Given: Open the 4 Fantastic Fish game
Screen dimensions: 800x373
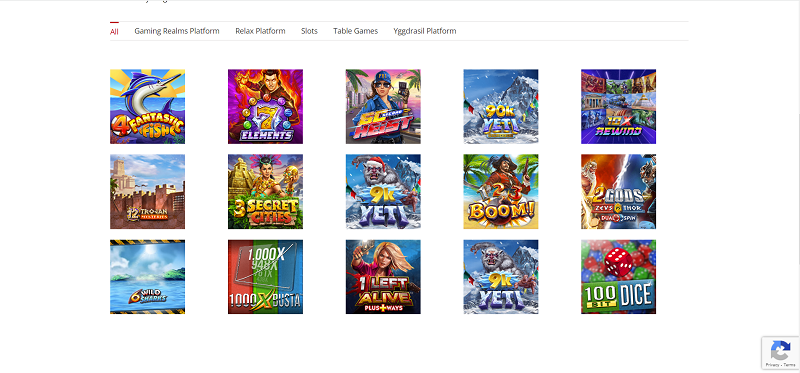Looking at the screenshot, I should click(147, 107).
